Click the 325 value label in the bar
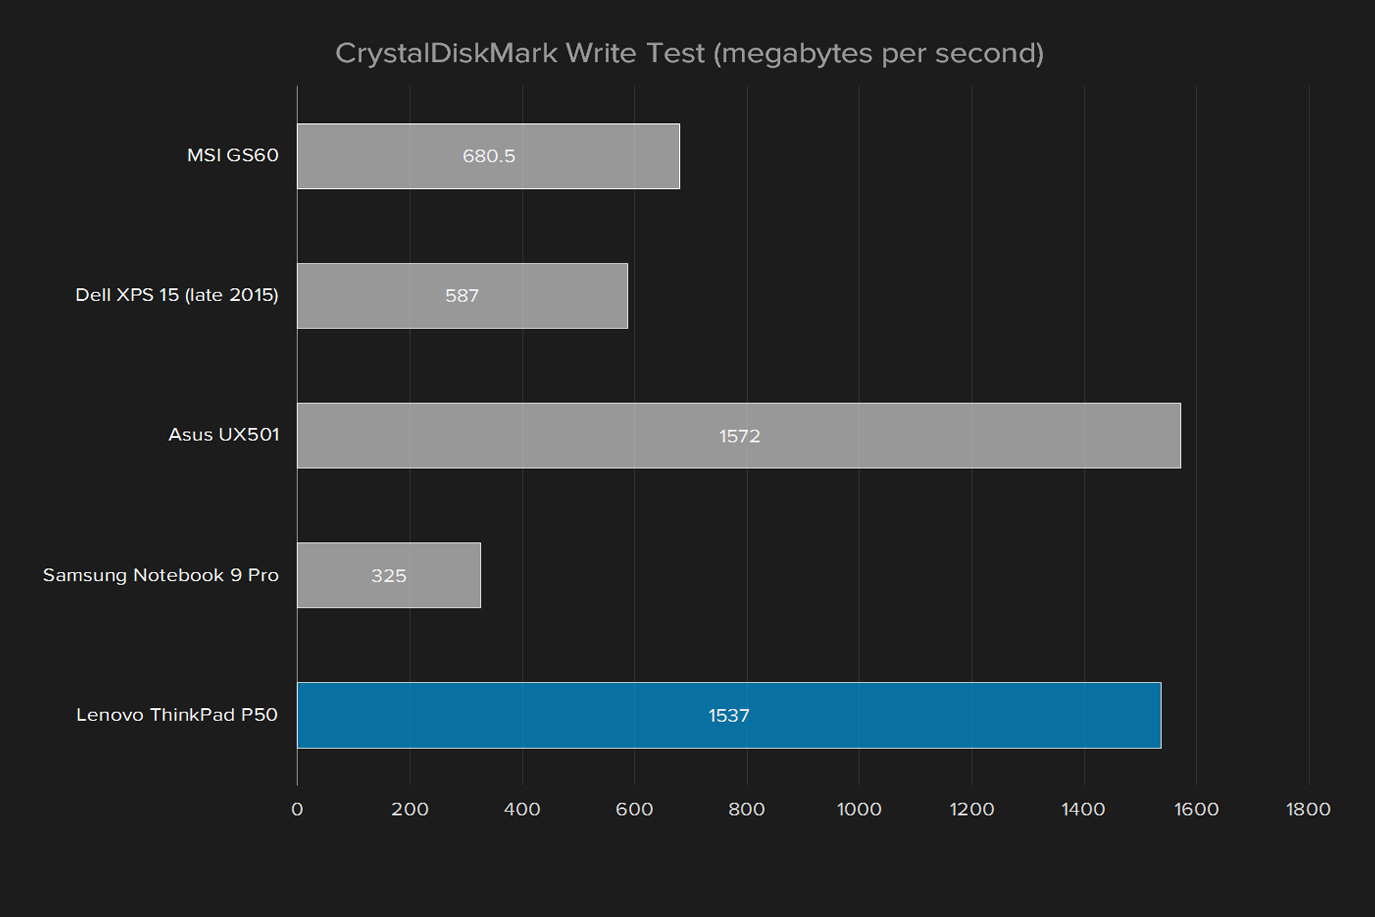This screenshot has height=917, width=1375. (389, 576)
